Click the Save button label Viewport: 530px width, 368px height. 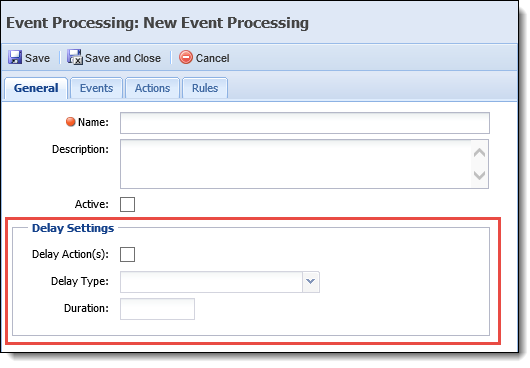click(38, 58)
